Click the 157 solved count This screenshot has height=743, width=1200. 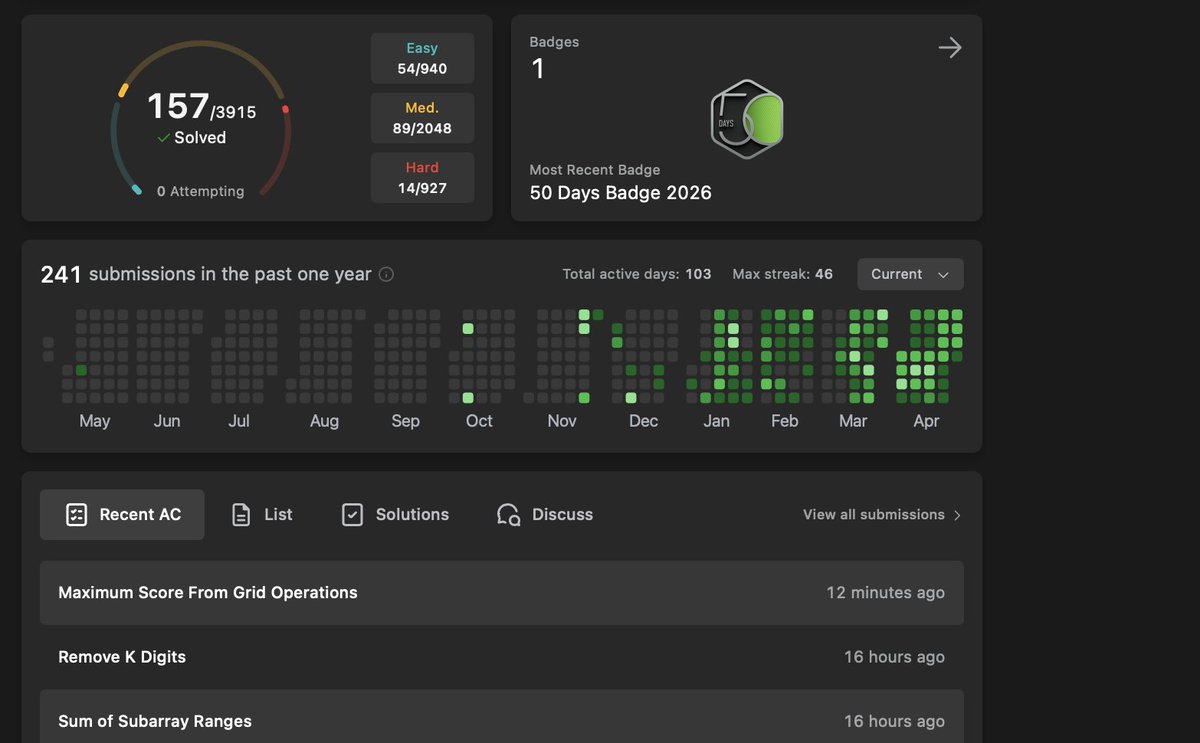[x=178, y=105]
